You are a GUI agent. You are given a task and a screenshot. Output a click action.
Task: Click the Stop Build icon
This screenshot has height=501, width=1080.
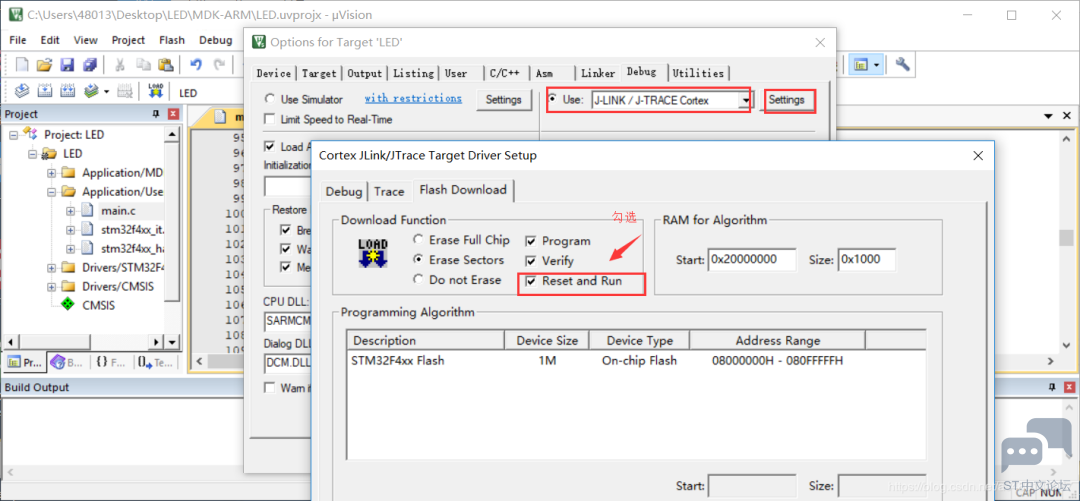point(125,91)
